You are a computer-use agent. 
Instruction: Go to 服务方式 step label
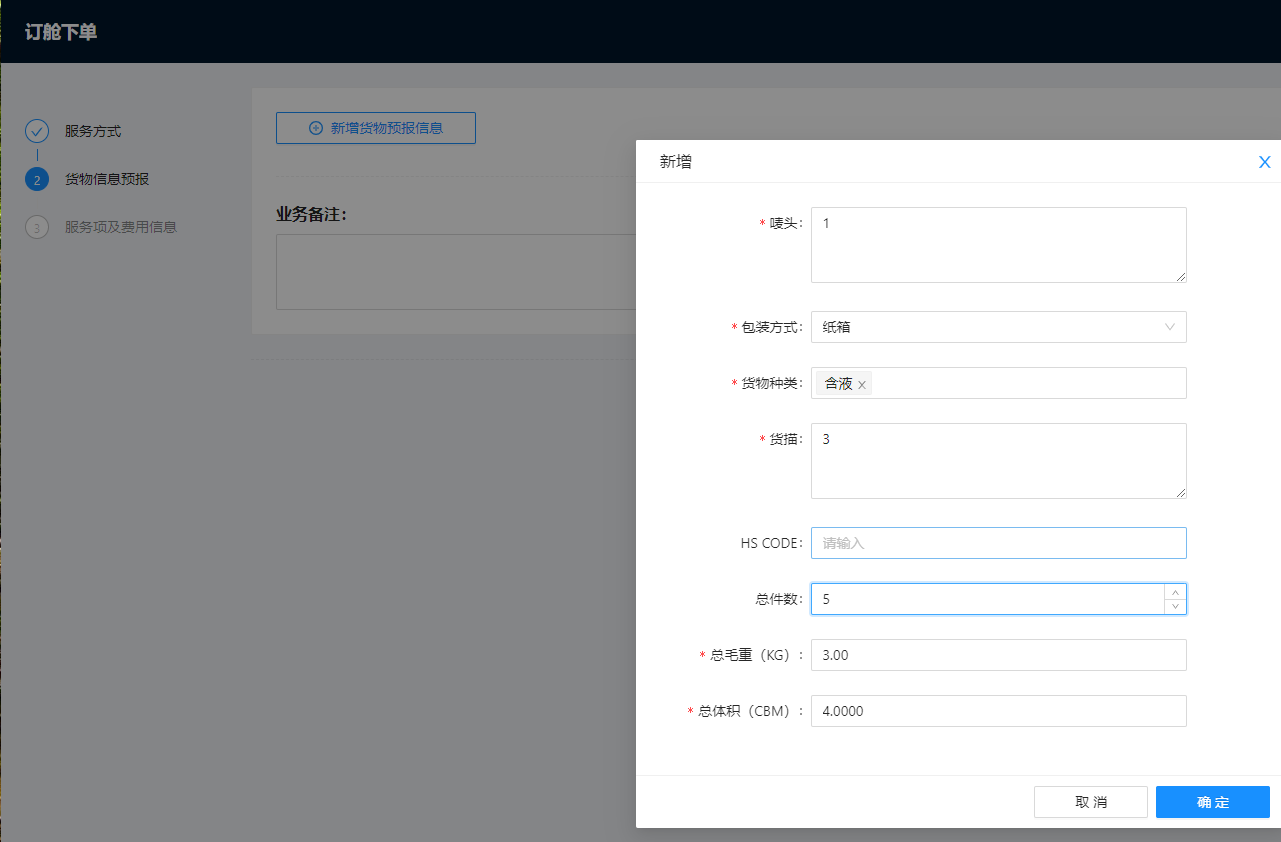(x=93, y=131)
